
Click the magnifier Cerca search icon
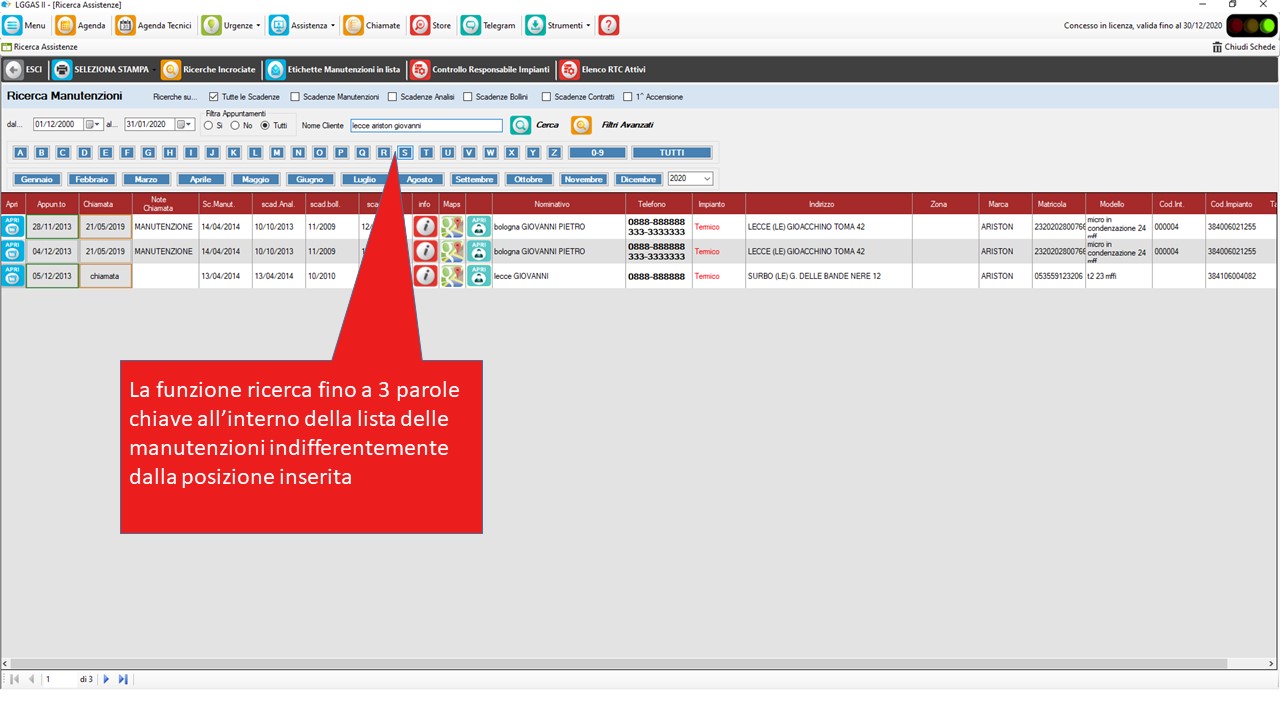(x=520, y=125)
